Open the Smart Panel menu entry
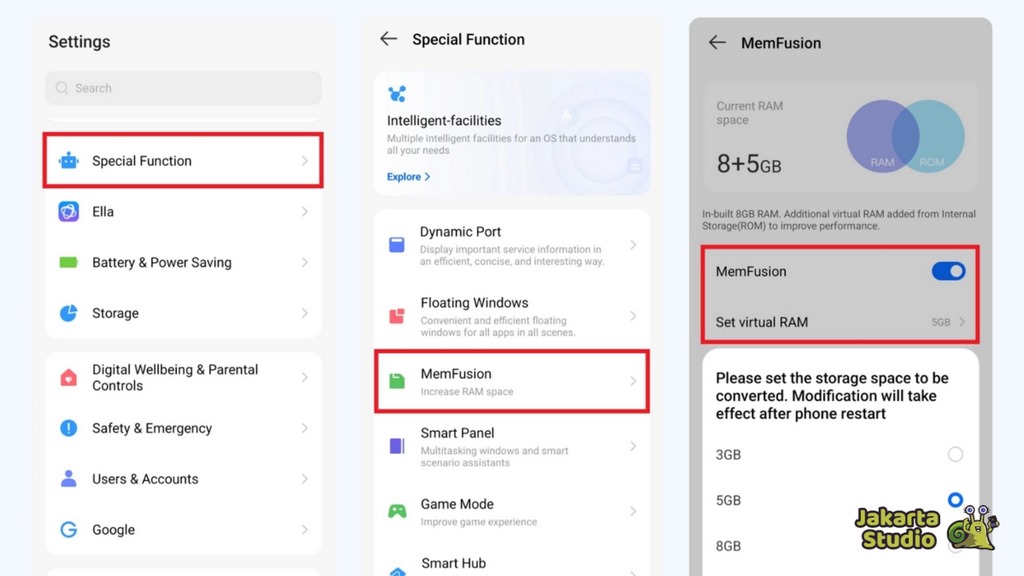1024x576 pixels. click(458, 433)
